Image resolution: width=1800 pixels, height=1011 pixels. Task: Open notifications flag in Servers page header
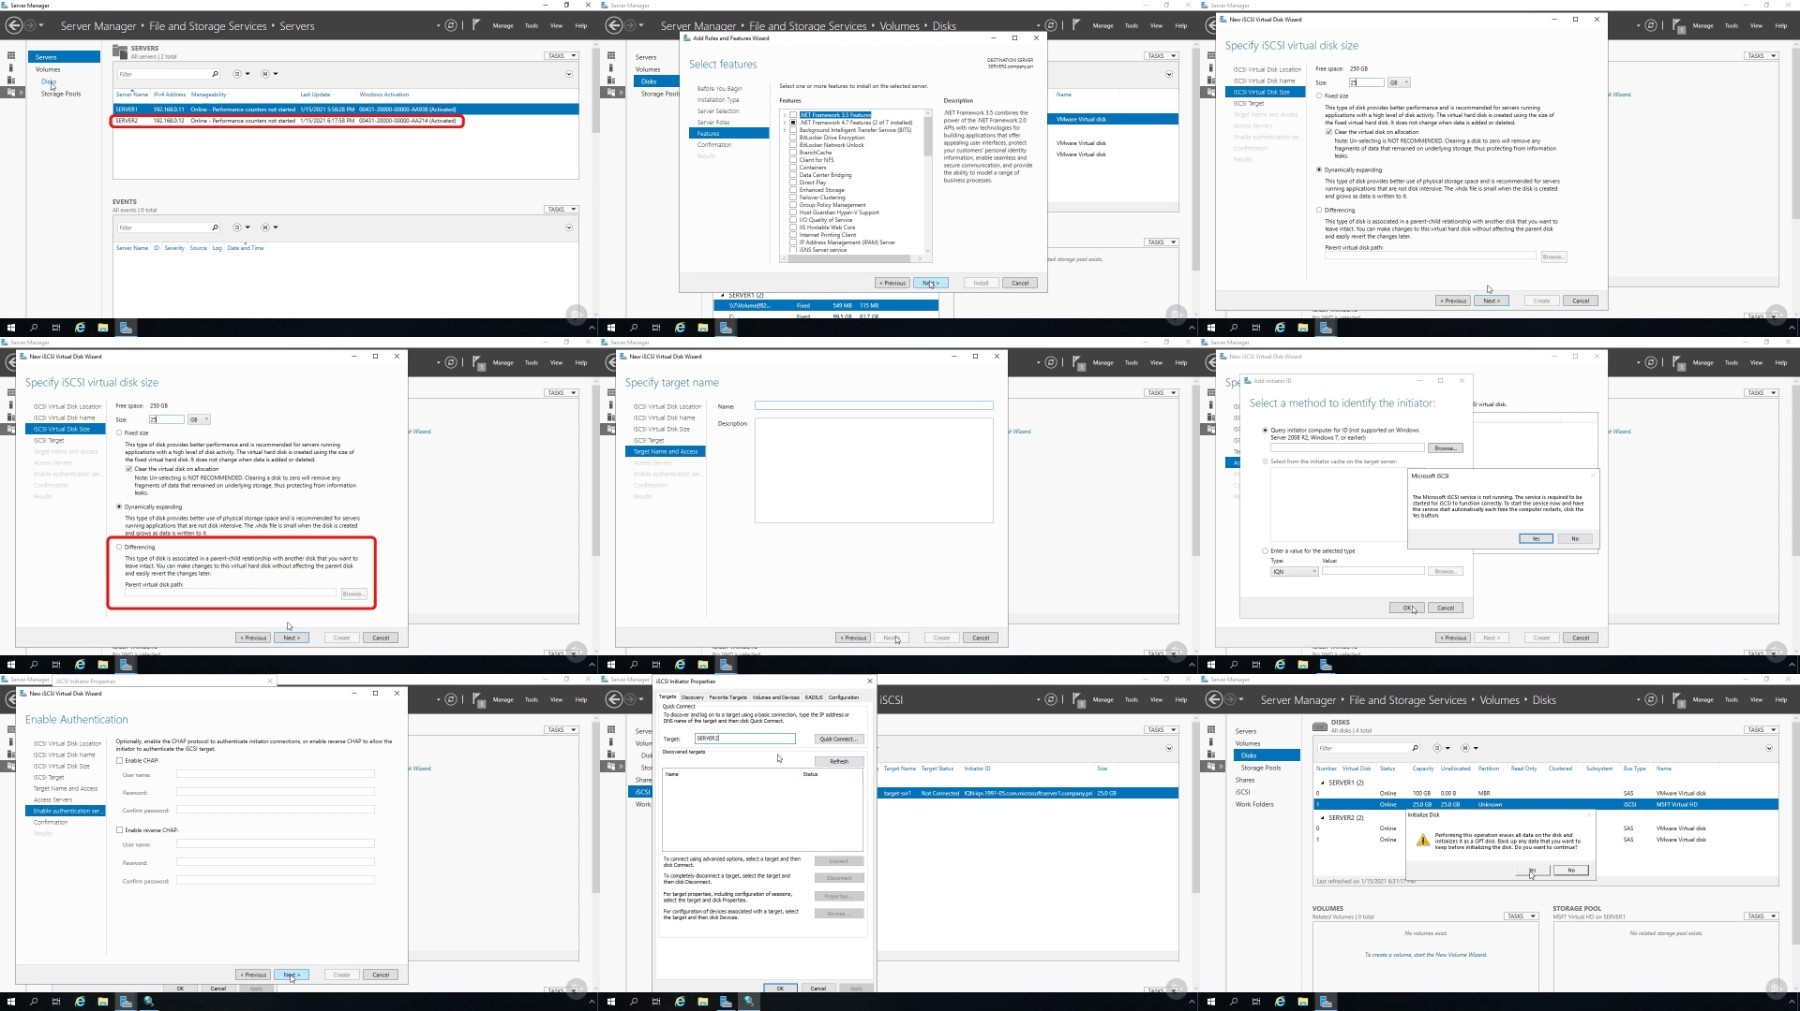click(477, 25)
